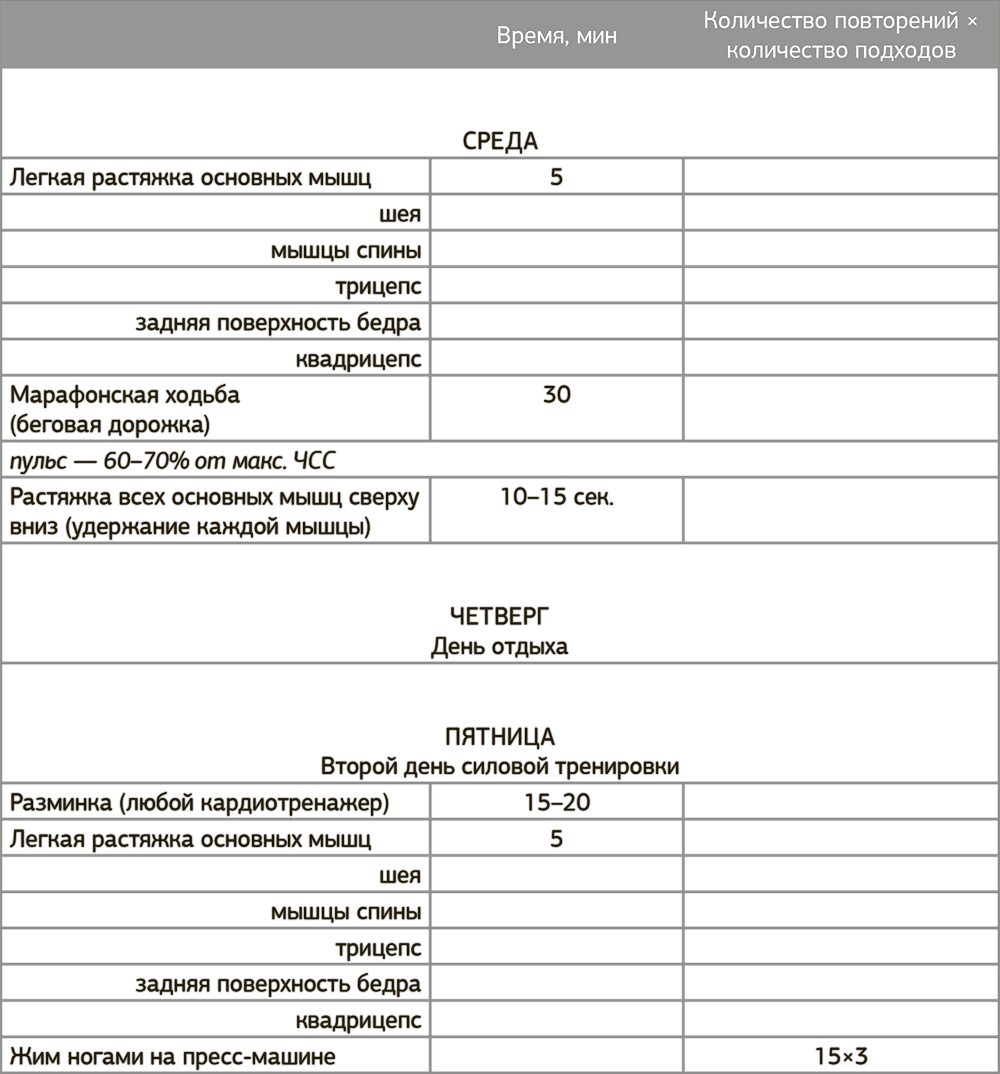Select the 'Количество повторений × количество подходов' header
The width and height of the screenshot is (1000, 1074).
(840, 36)
